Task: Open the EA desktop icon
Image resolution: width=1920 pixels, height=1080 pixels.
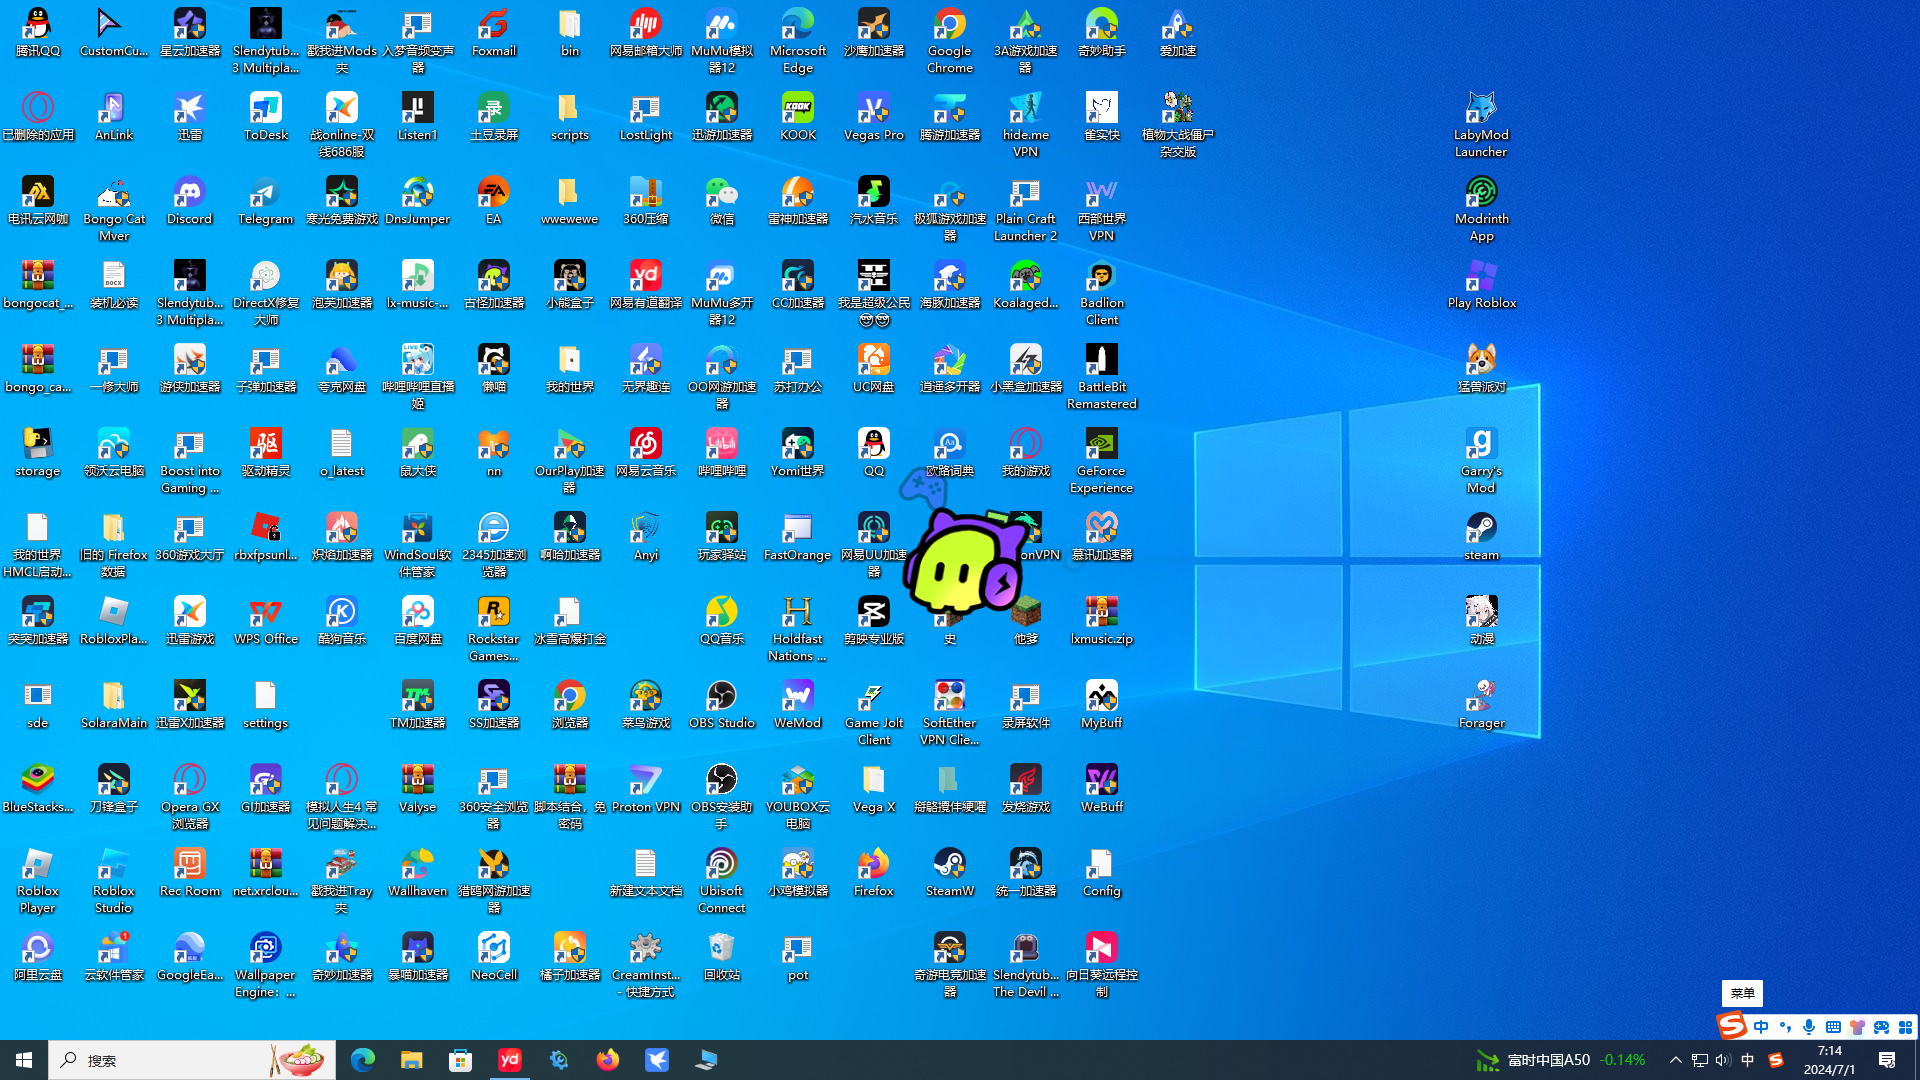Action: pyautogui.click(x=493, y=201)
